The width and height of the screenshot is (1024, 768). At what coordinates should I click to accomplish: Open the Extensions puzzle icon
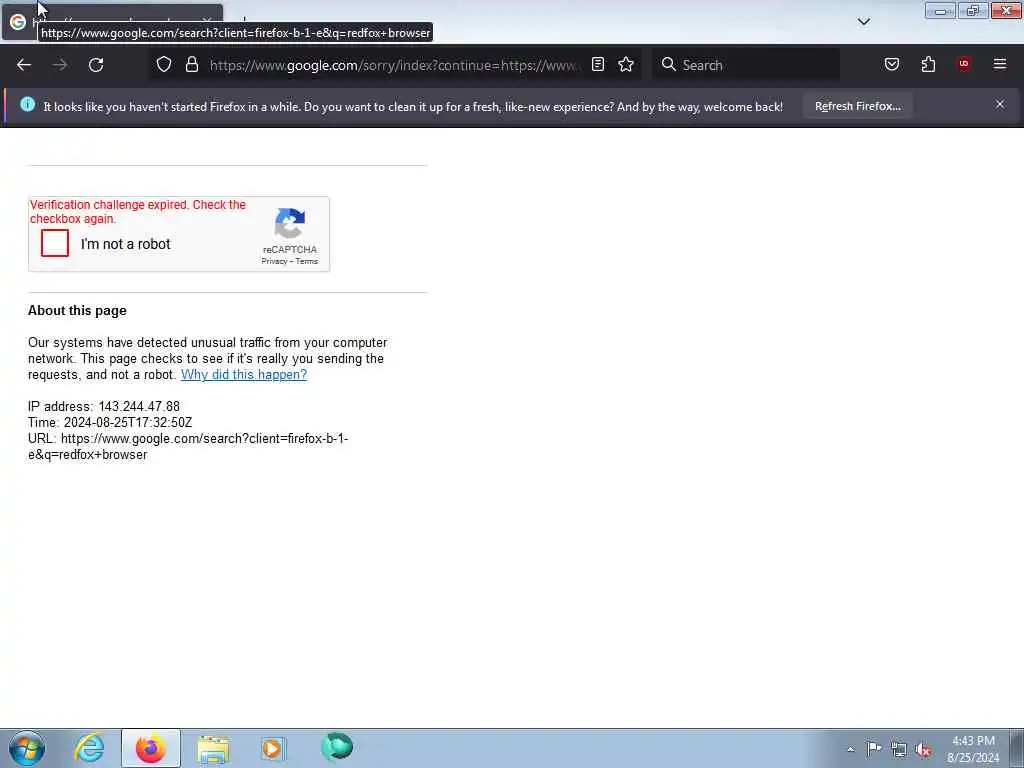tap(928, 65)
